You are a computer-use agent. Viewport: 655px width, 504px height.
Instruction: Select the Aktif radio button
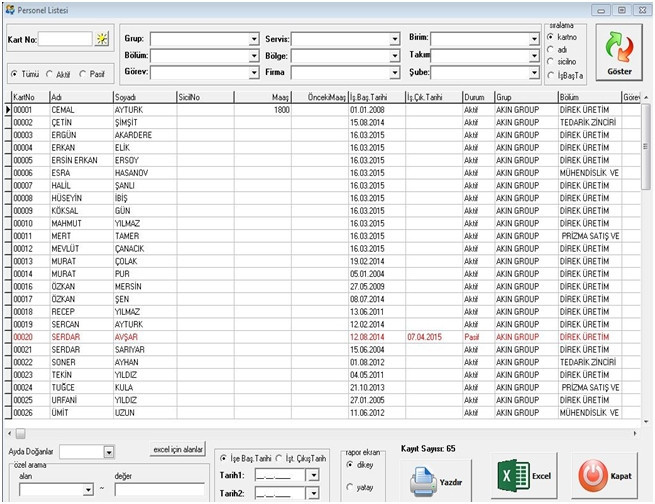coord(50,74)
